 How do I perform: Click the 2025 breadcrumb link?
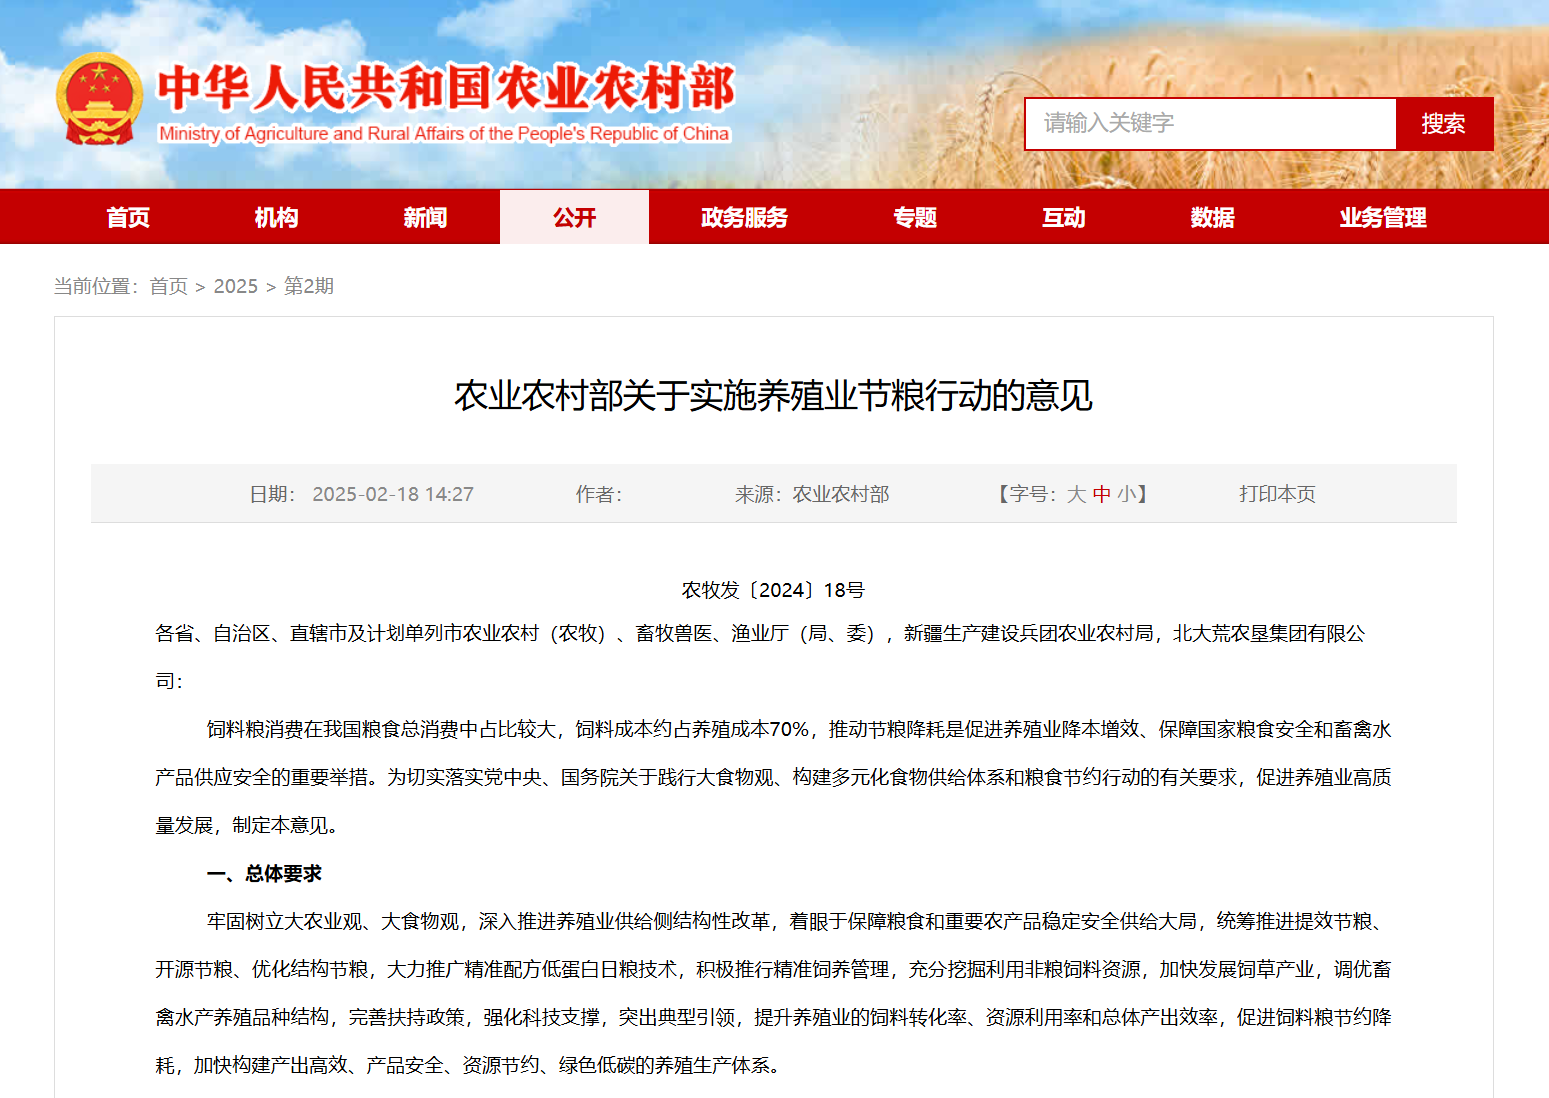235,287
